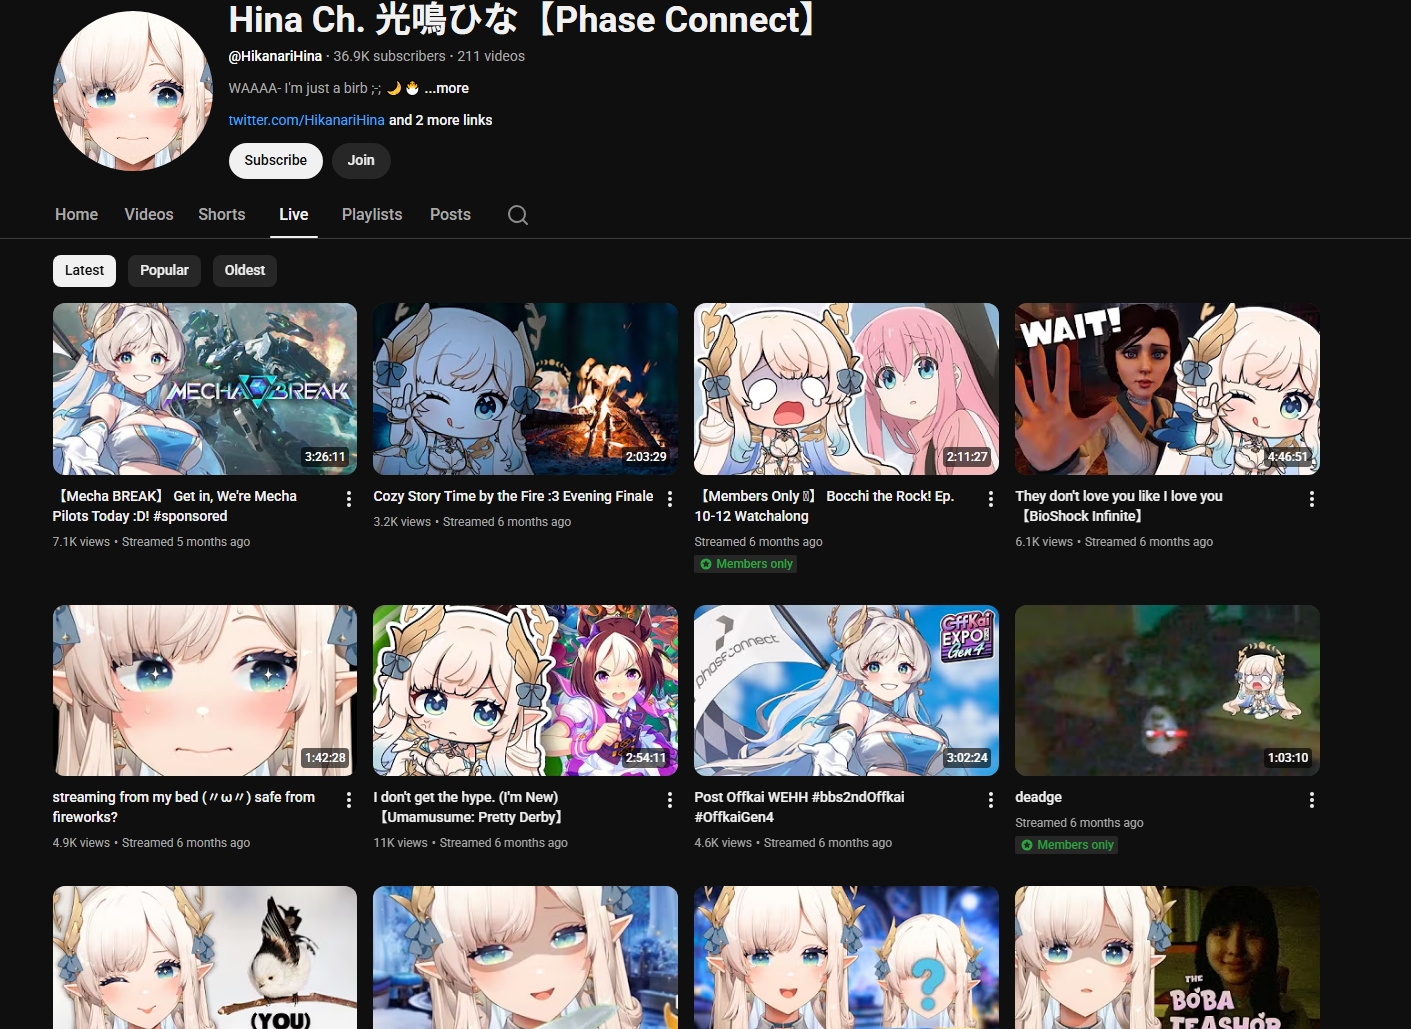The height and width of the screenshot is (1029, 1411).
Task: Click the 'Members only' badge under deadge
Action: 1067,845
